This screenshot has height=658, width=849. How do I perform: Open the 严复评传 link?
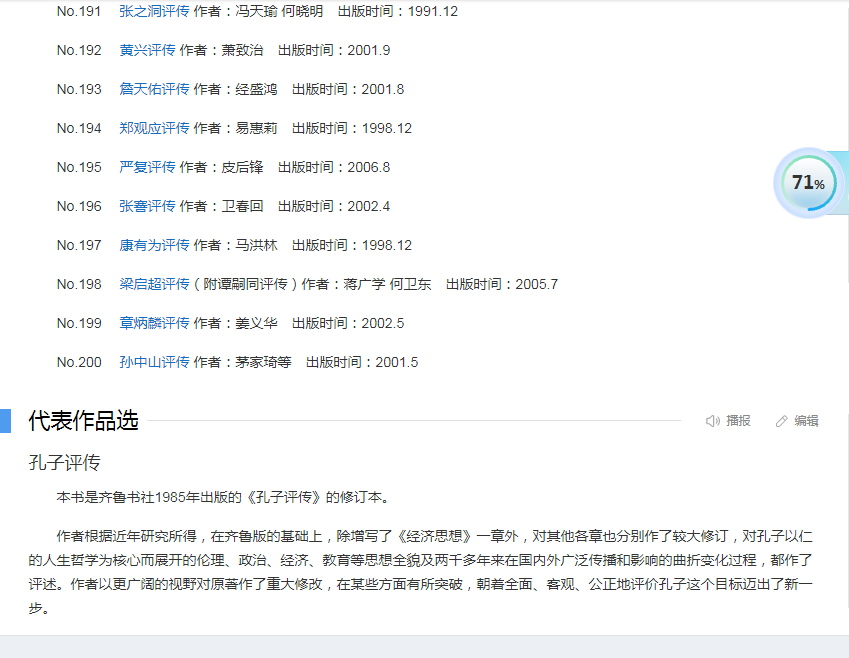[x=147, y=167]
